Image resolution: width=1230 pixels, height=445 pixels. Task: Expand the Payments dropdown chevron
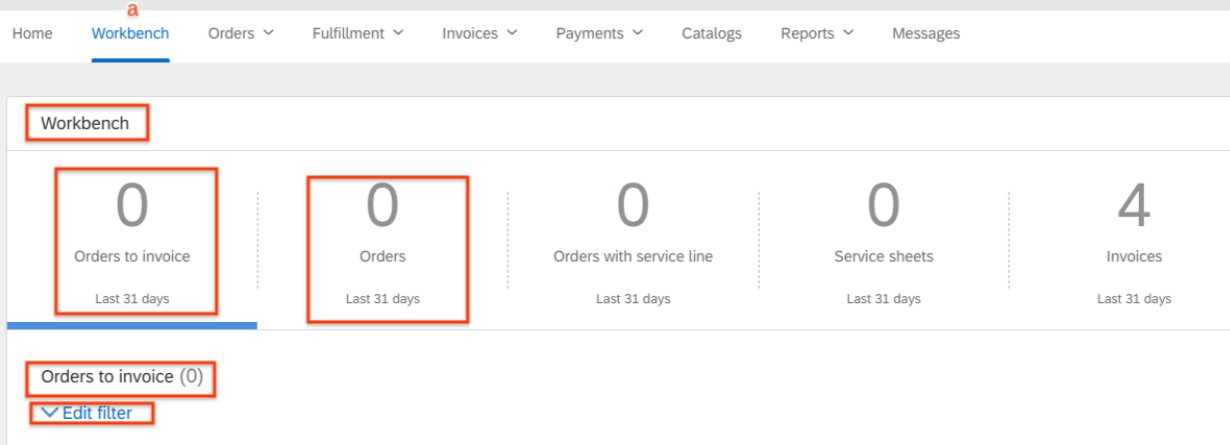coord(637,33)
